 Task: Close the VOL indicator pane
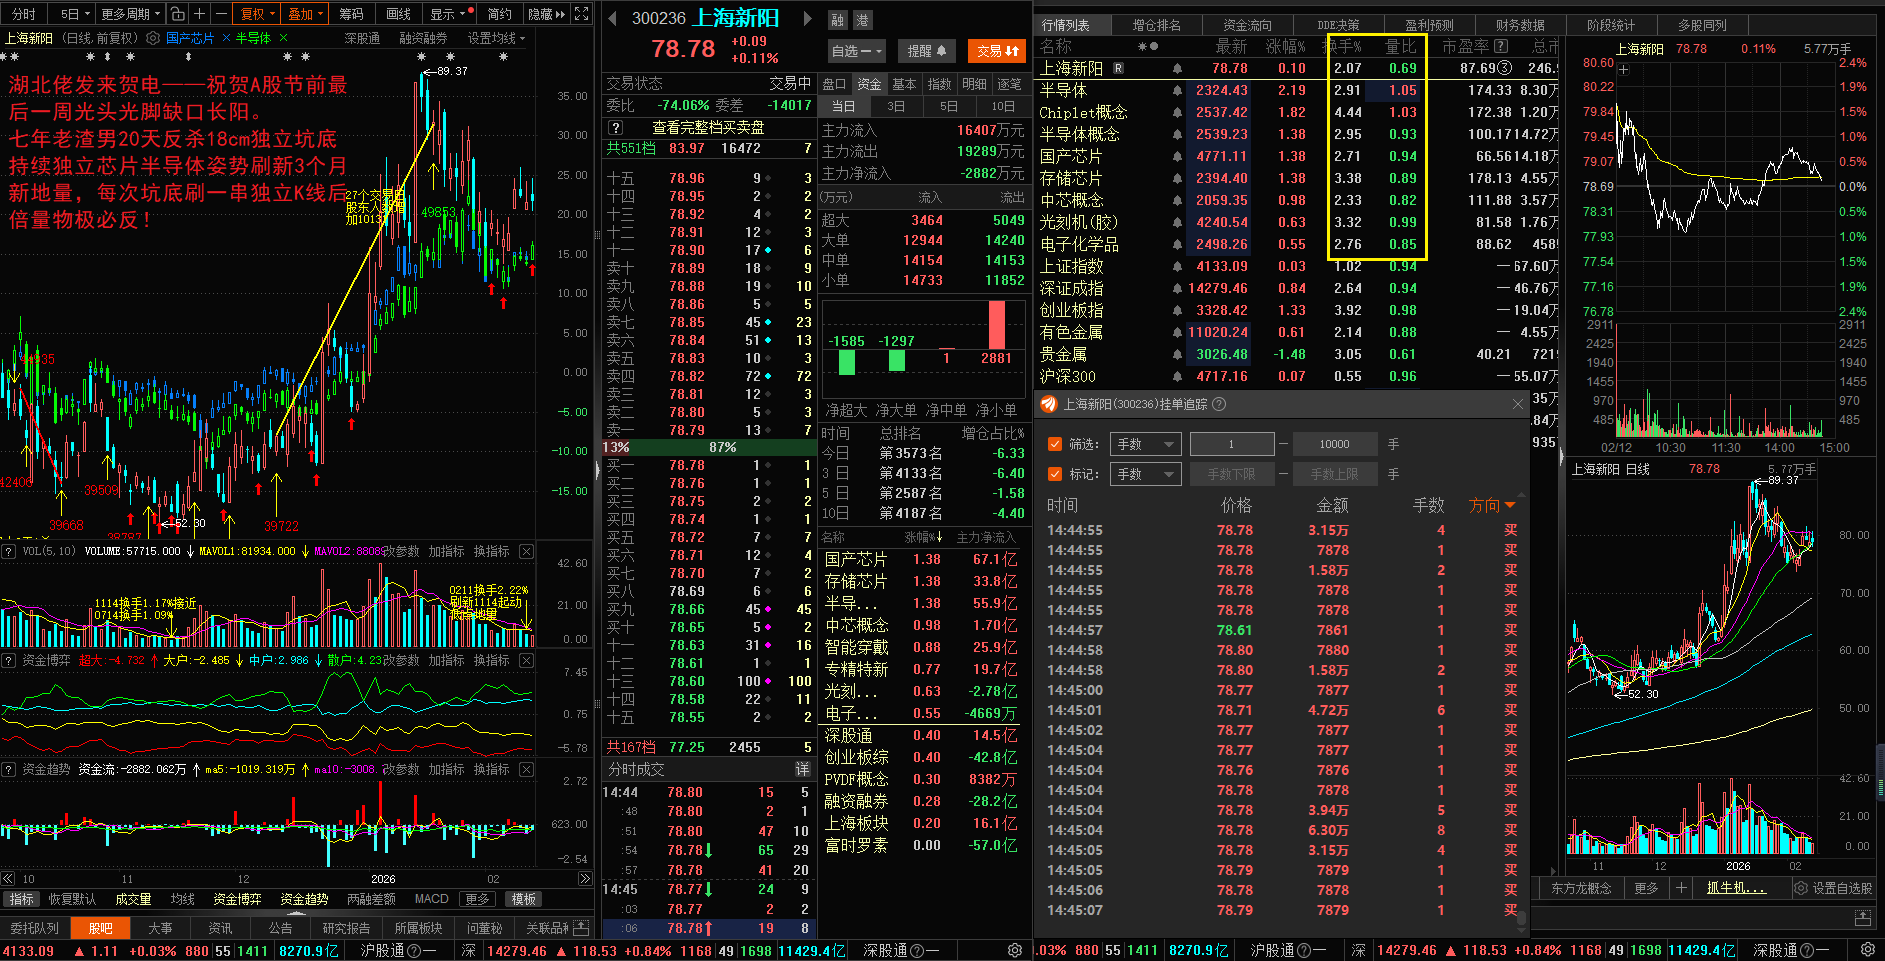527,551
